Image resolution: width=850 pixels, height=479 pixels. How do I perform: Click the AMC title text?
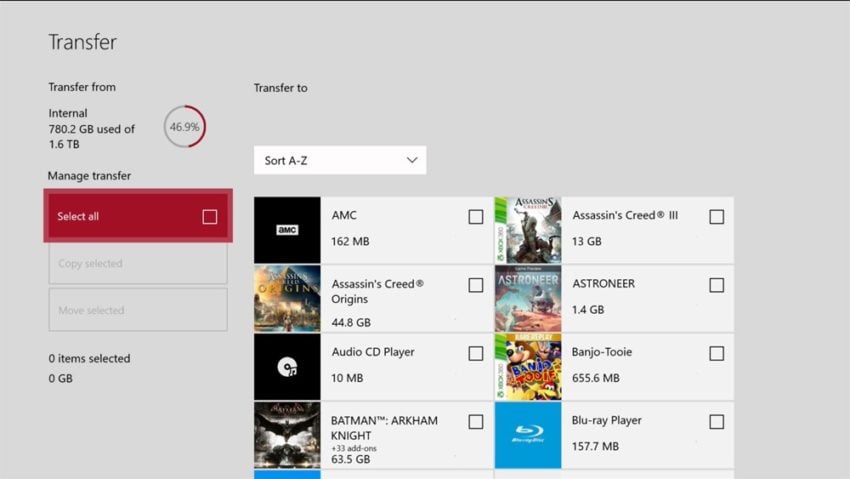(344, 215)
